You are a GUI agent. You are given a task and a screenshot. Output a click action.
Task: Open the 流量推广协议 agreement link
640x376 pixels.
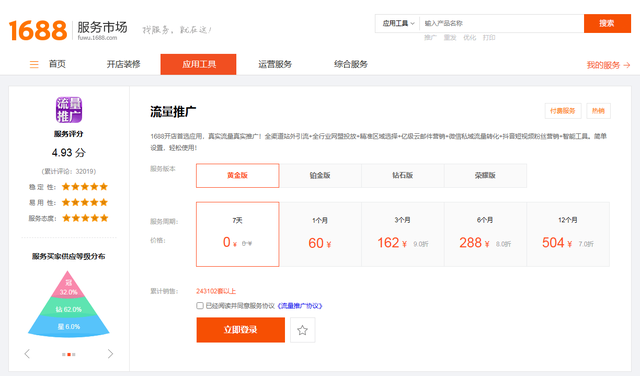[x=300, y=306]
